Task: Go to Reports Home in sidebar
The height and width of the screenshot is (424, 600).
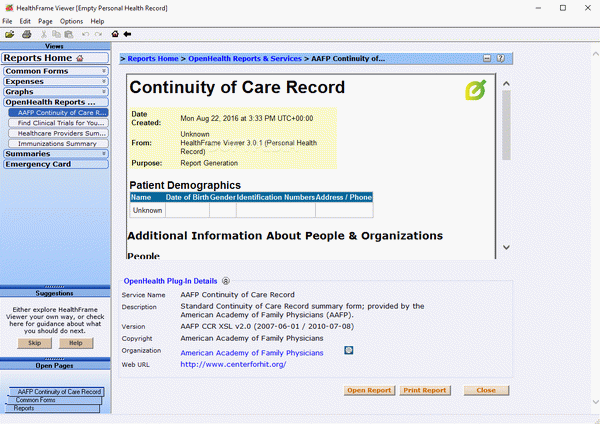Action: 55,58
